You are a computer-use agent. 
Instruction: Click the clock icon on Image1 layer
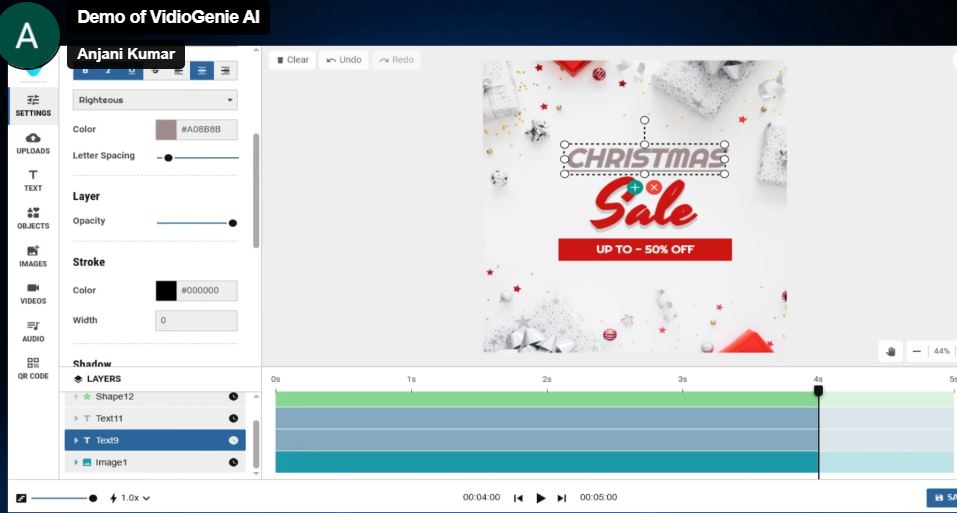[x=233, y=462]
